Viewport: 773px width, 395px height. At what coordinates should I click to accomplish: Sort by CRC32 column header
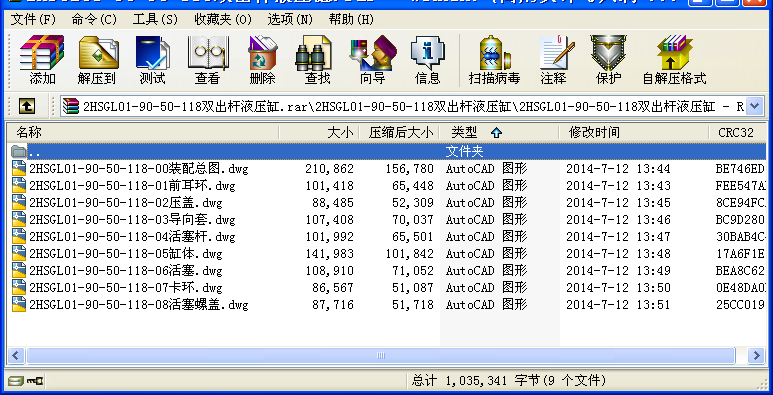pos(738,133)
